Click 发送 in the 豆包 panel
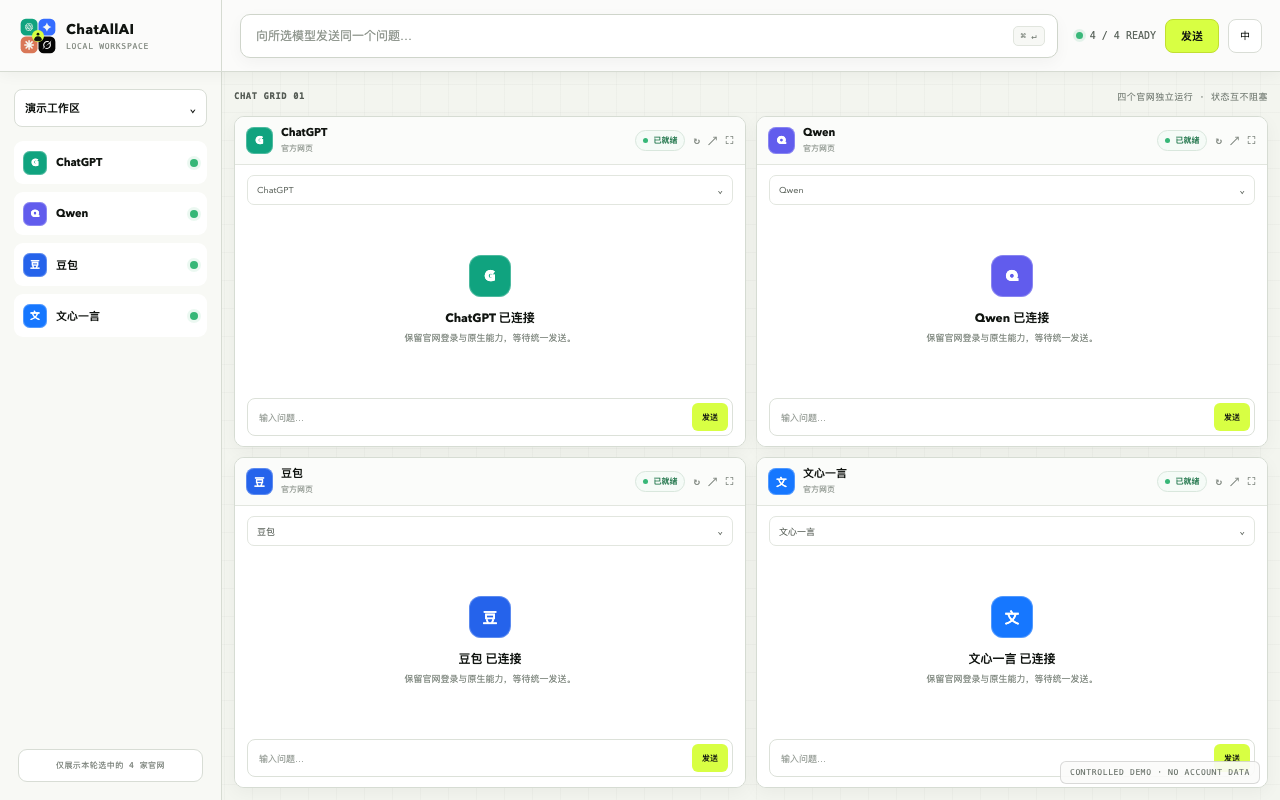 [x=710, y=758]
